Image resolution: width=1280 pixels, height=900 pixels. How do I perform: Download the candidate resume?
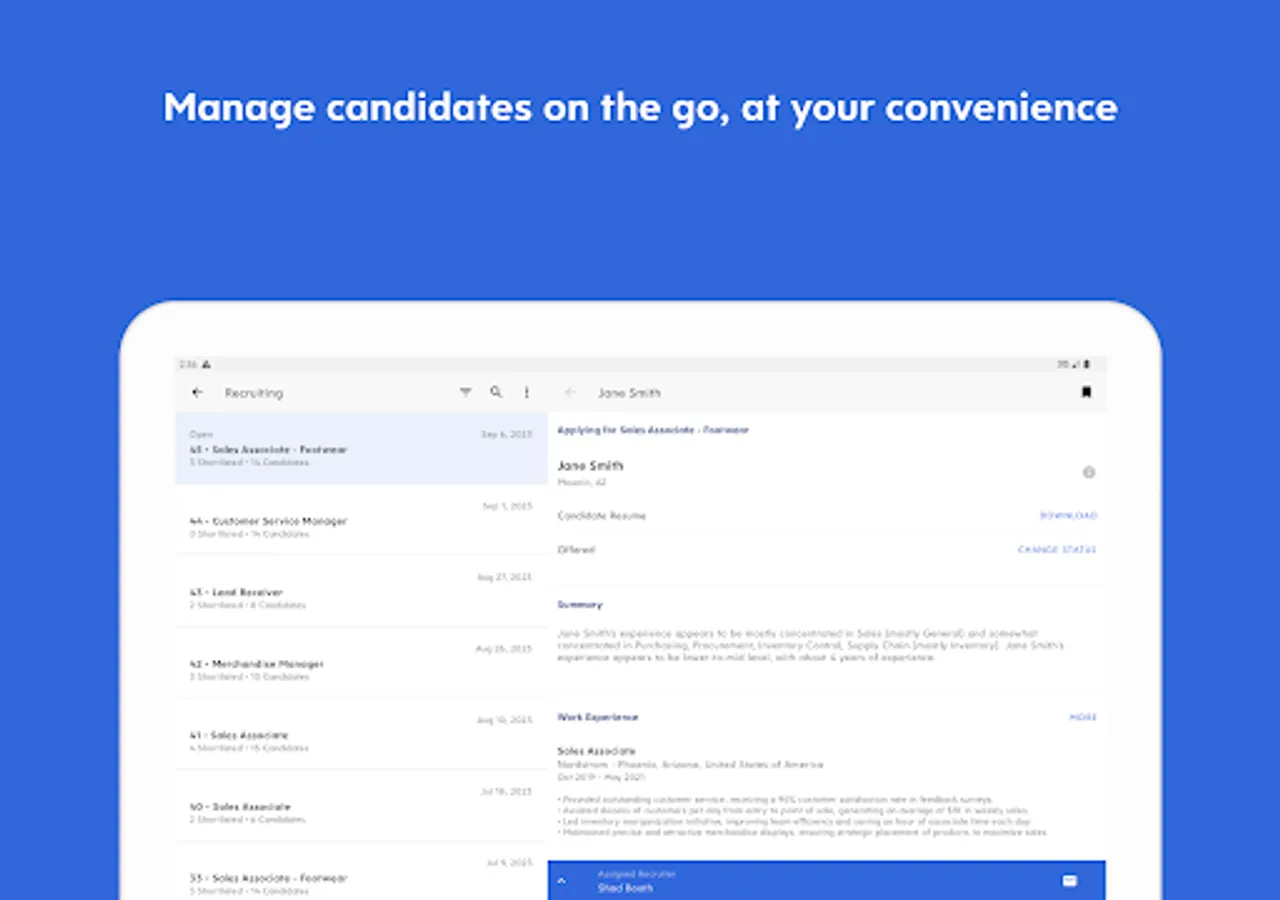pyautogui.click(x=1068, y=516)
